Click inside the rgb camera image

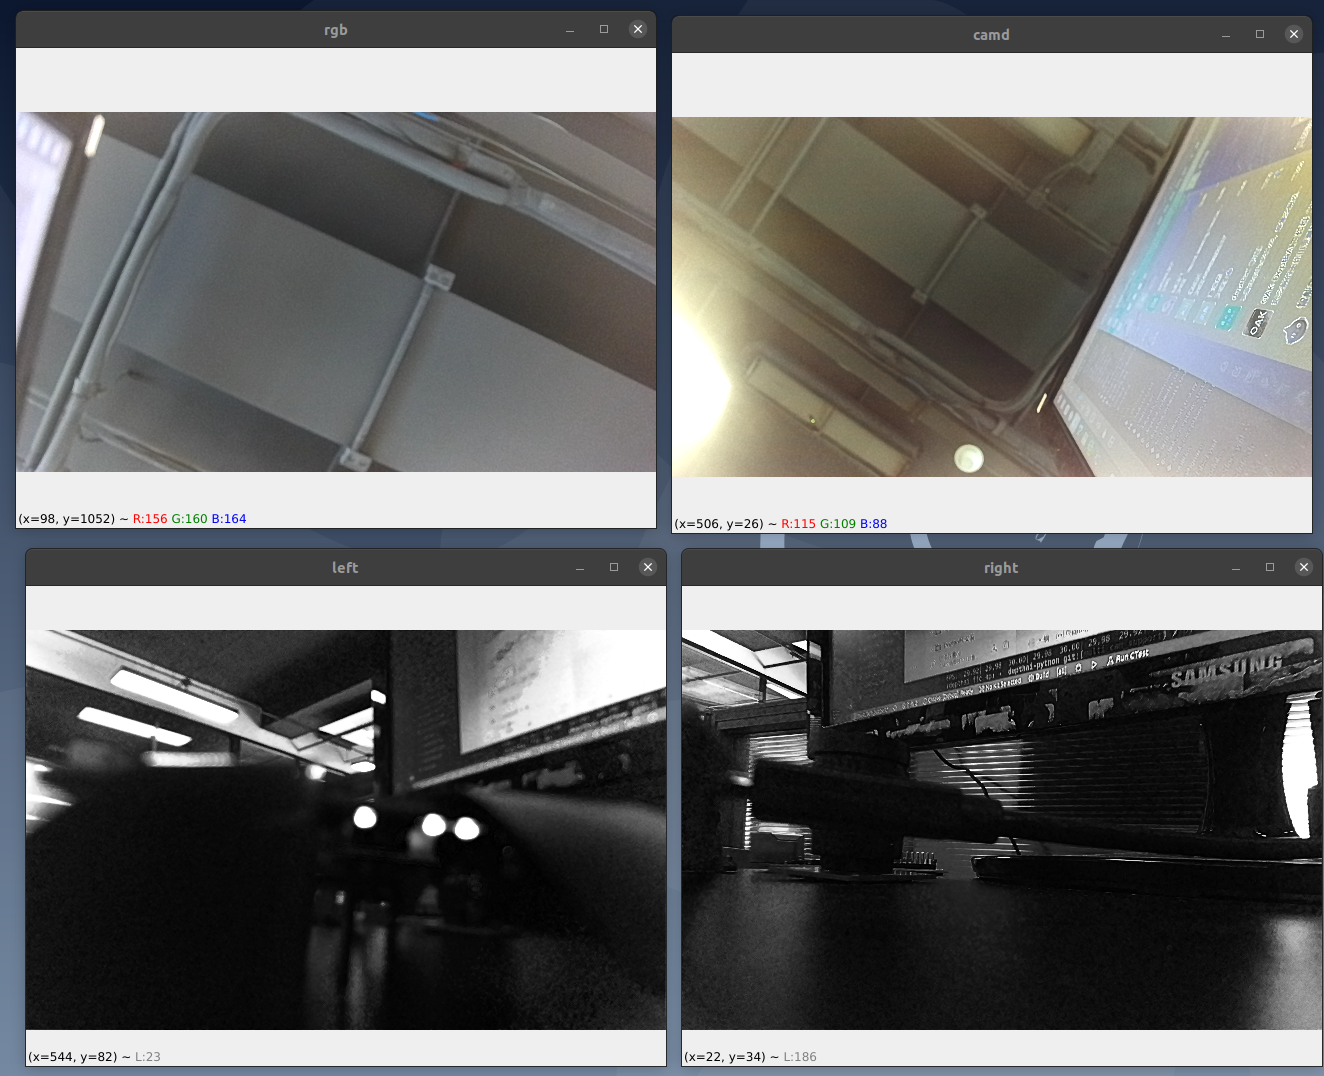(336, 292)
